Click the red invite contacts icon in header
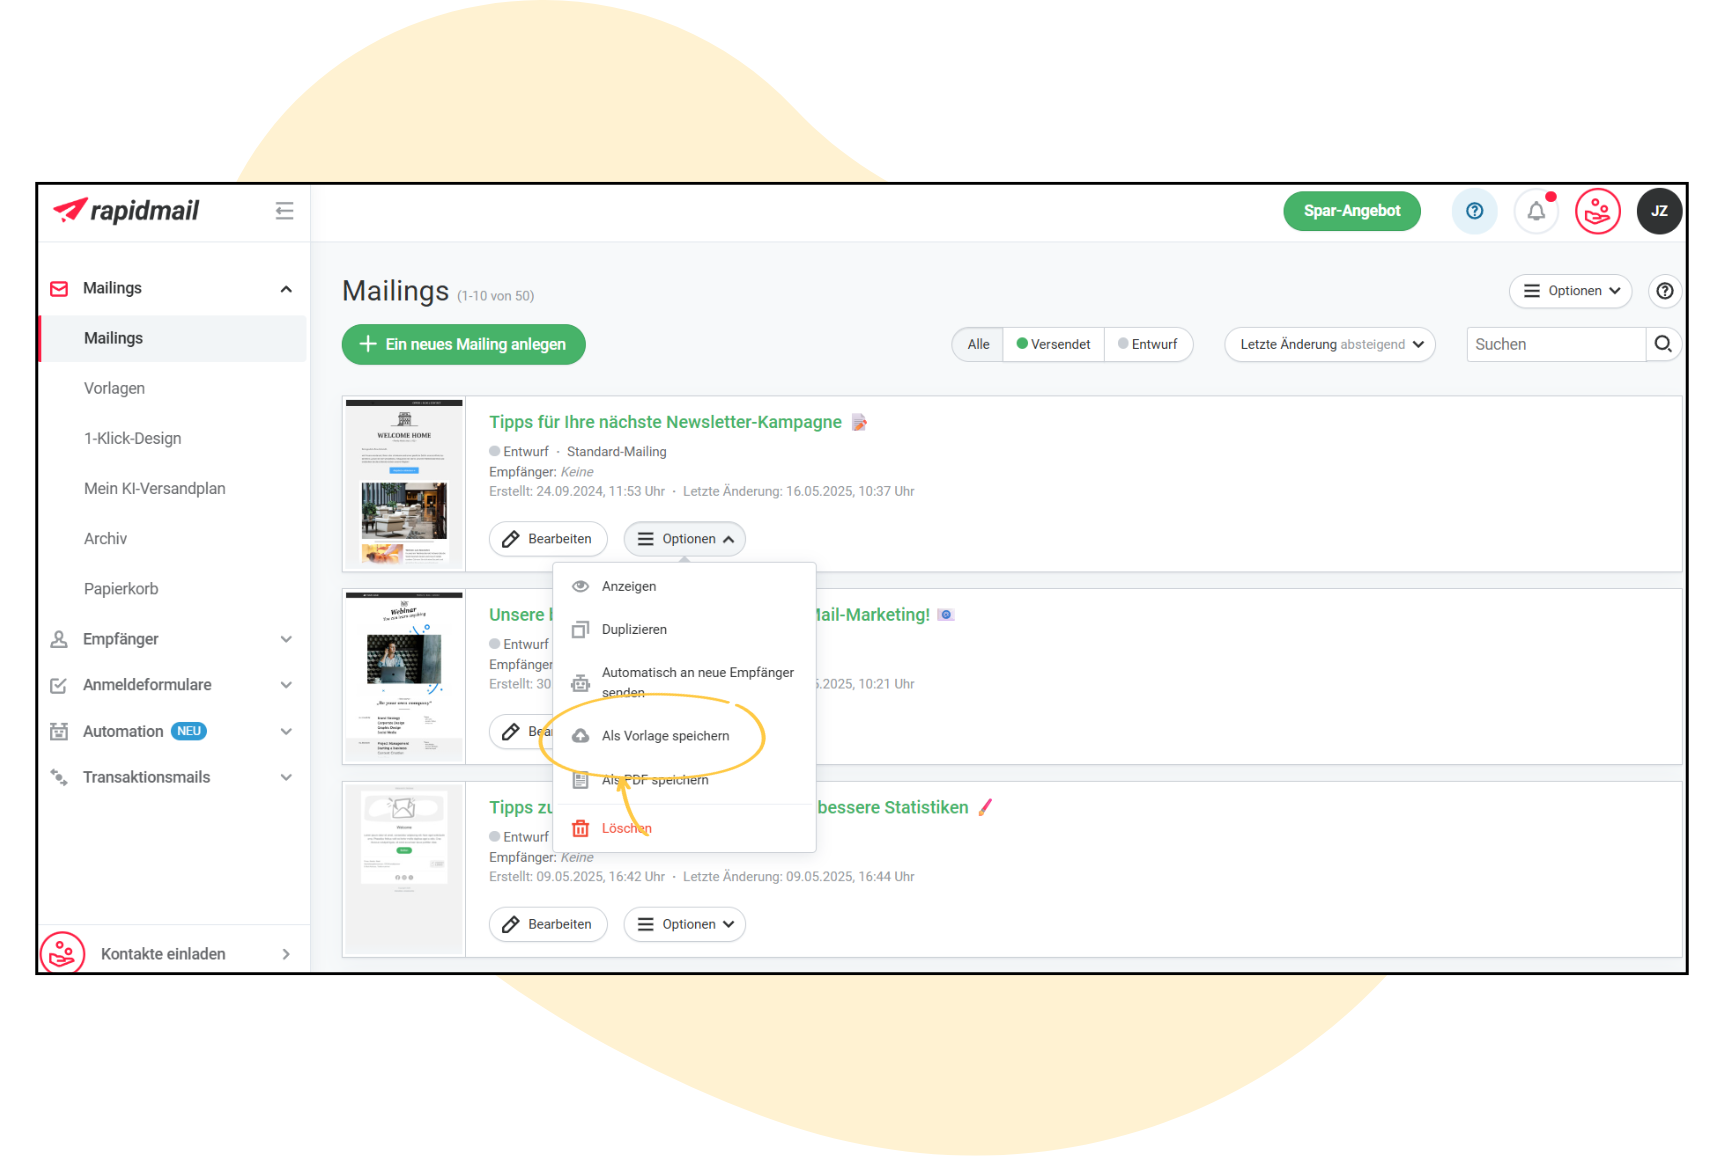1724x1157 pixels. tap(1598, 211)
